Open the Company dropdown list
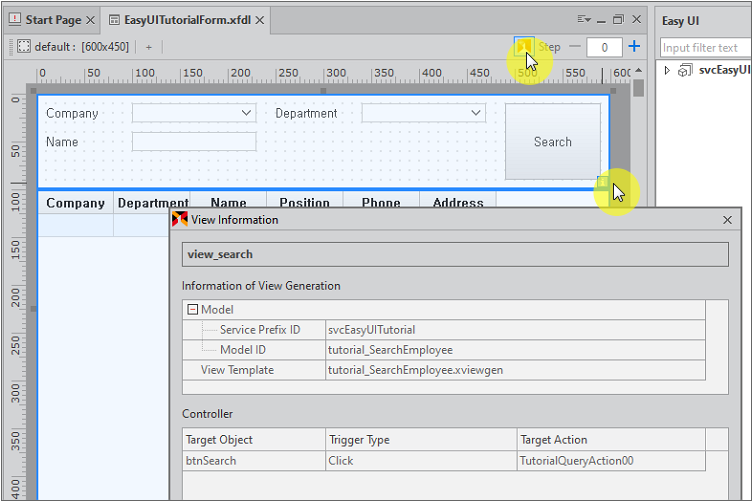752x501 pixels. click(247, 114)
